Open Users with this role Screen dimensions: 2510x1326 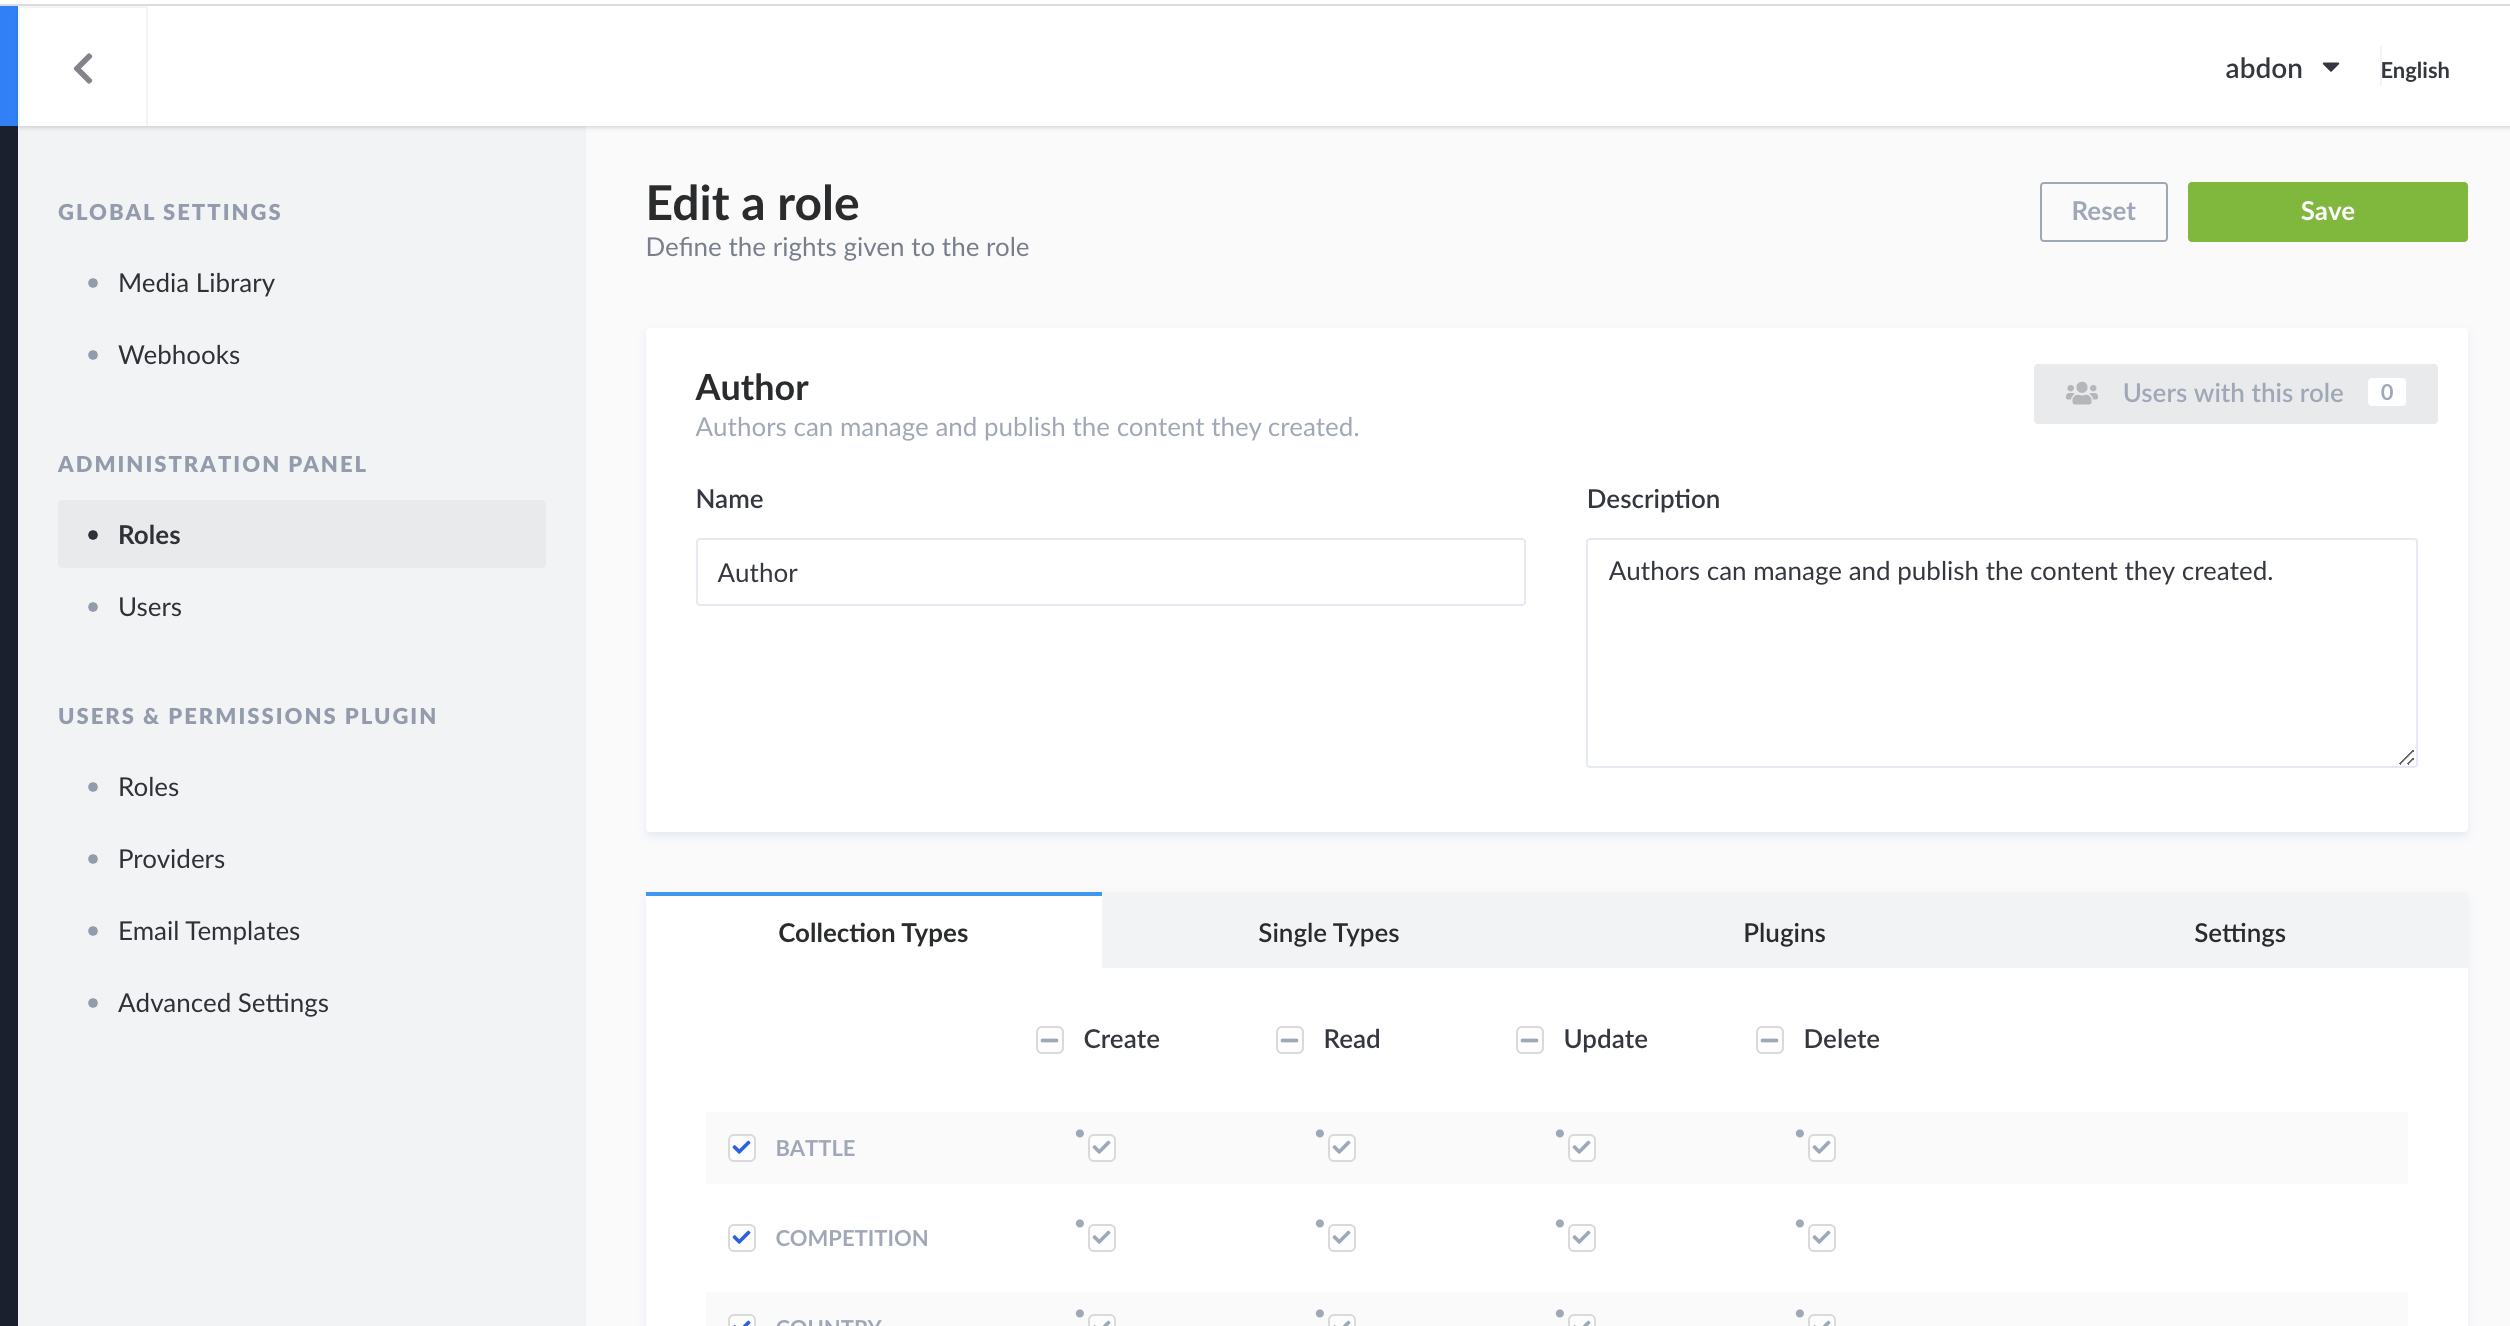tap(2234, 393)
